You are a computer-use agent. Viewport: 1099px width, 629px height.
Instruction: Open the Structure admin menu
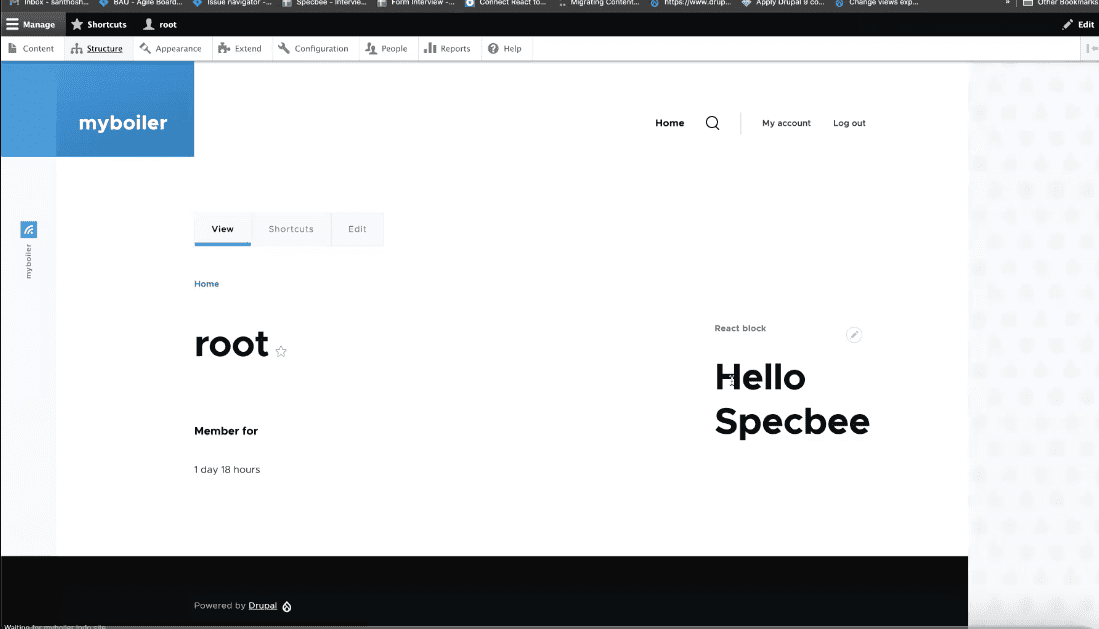(97, 48)
